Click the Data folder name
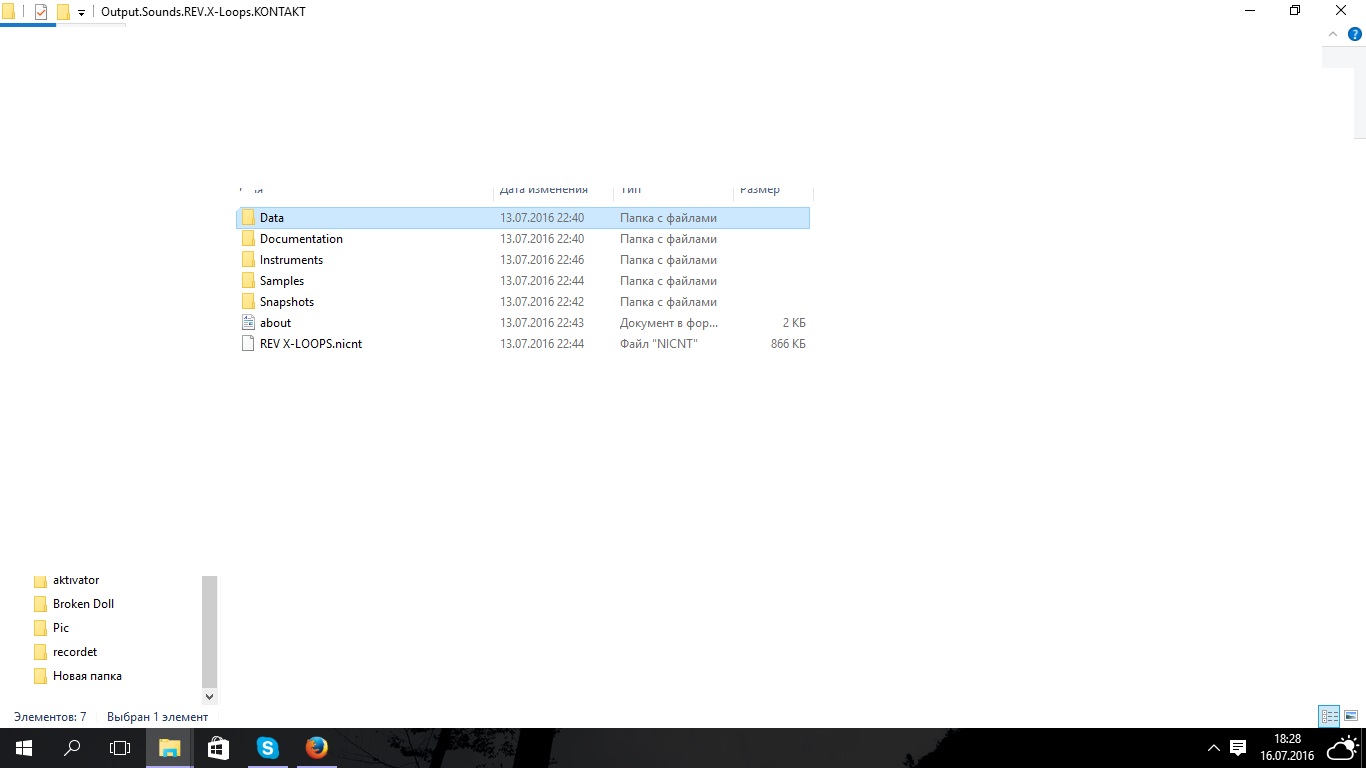Viewport: 1366px width, 768px height. [272, 217]
